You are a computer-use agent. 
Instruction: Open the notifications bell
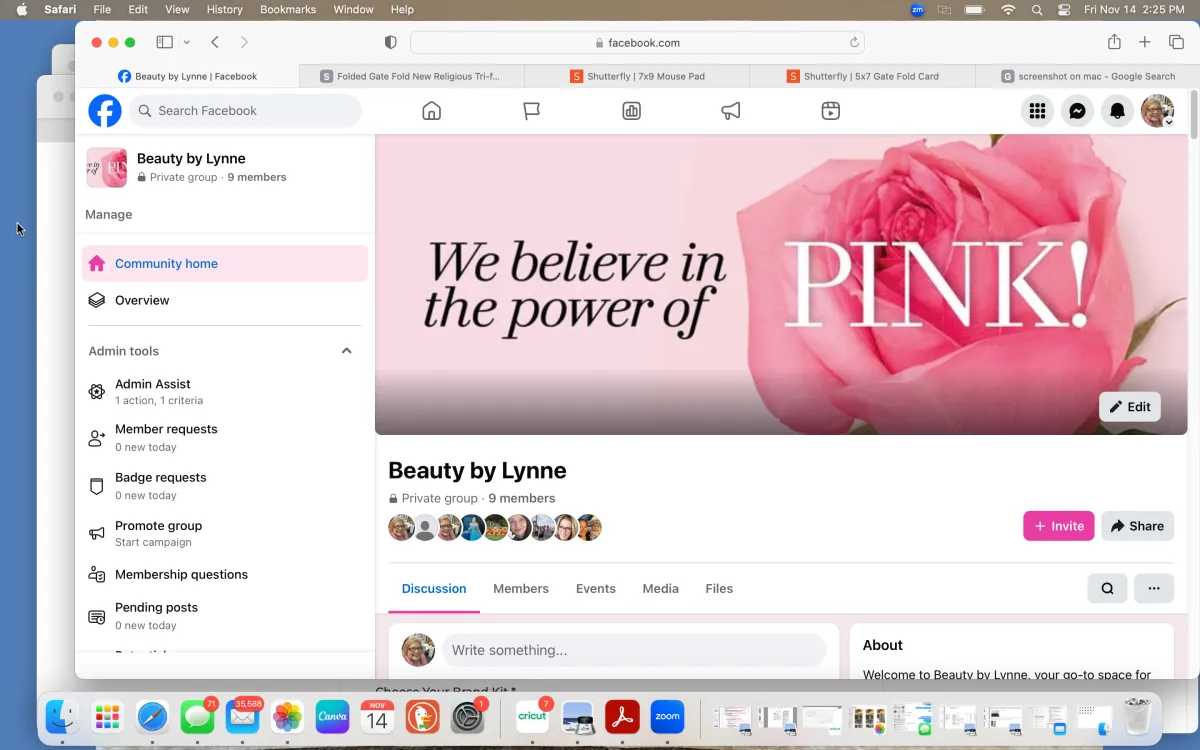click(x=1117, y=111)
